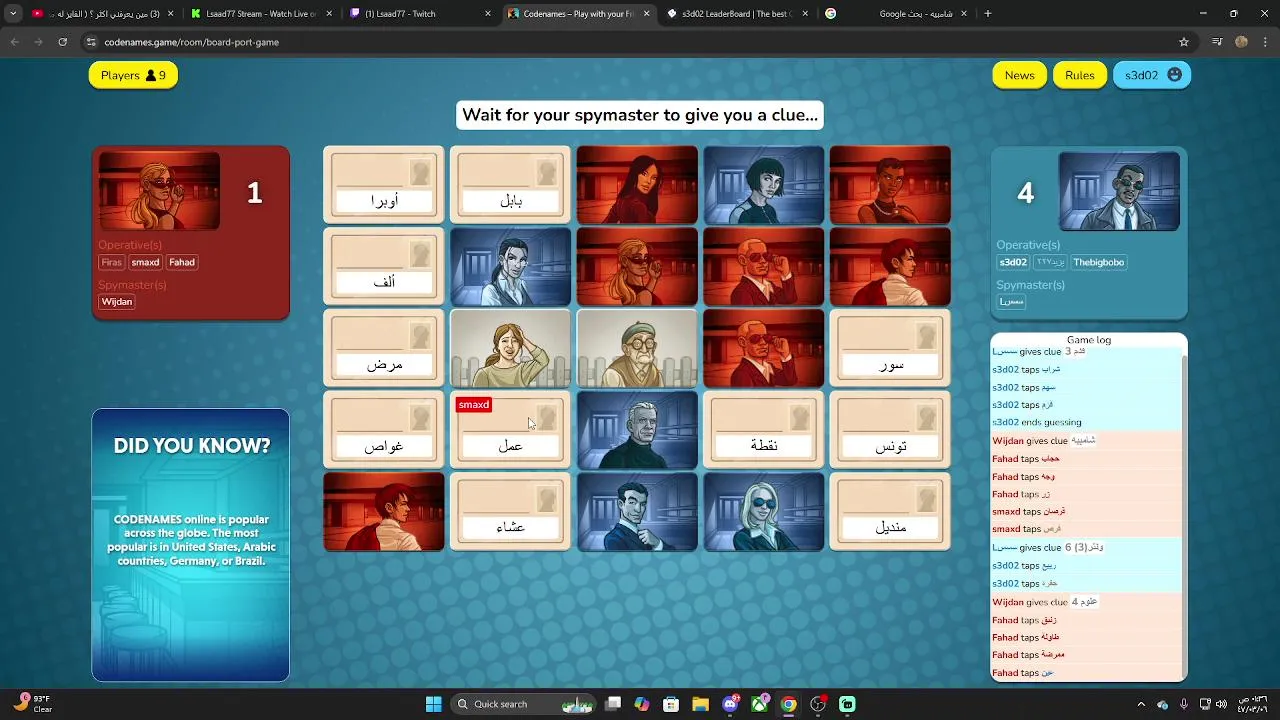Tap the word card عمل
1280x720 pixels.
pyautogui.click(x=510, y=430)
